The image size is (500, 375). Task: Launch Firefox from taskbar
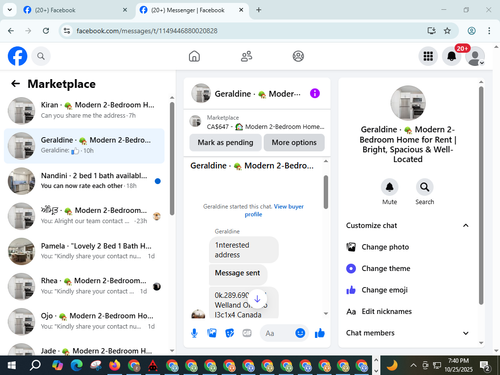pyautogui.click(x=115, y=366)
